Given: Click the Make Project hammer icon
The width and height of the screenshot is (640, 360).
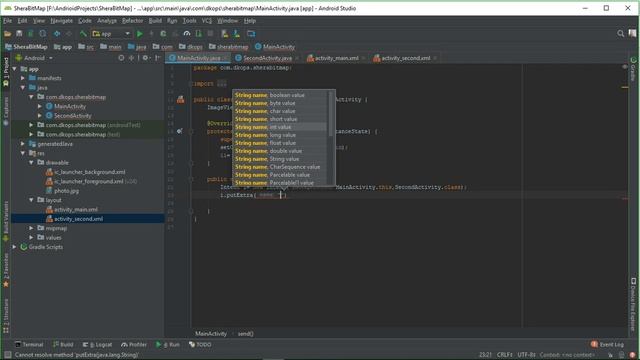Looking at the screenshot, I should 83,34.
